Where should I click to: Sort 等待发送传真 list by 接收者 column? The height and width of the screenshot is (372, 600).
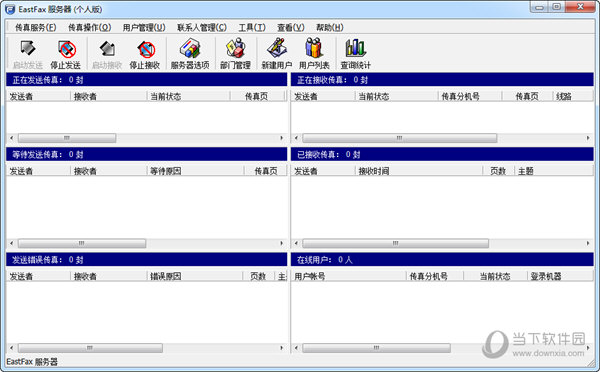click(109, 171)
